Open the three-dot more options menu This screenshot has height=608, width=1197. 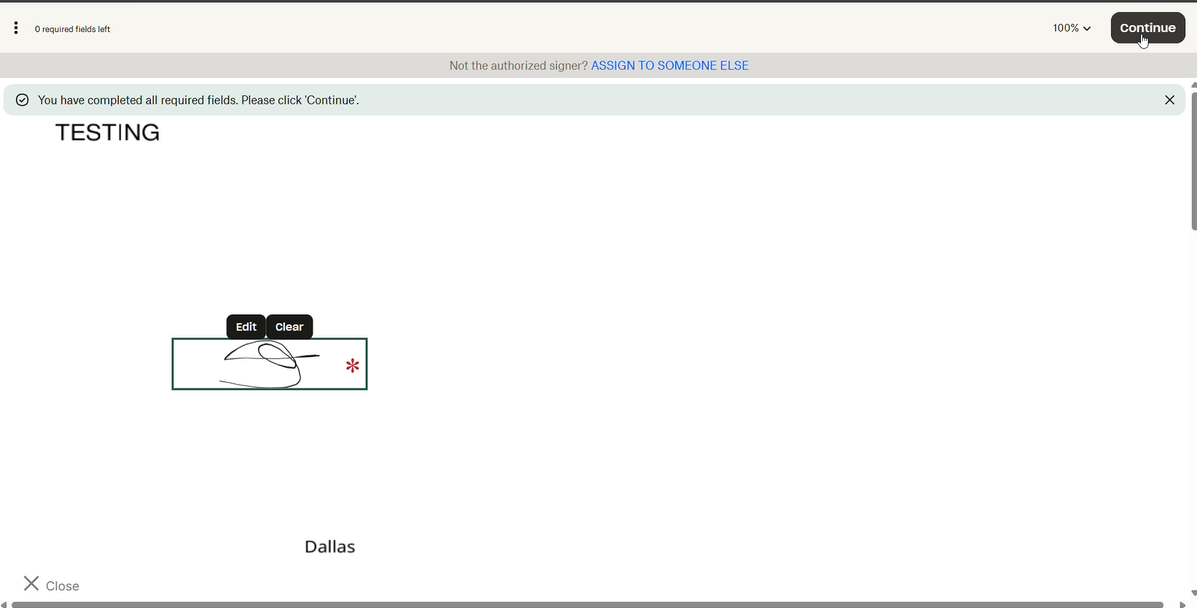(x=16, y=28)
